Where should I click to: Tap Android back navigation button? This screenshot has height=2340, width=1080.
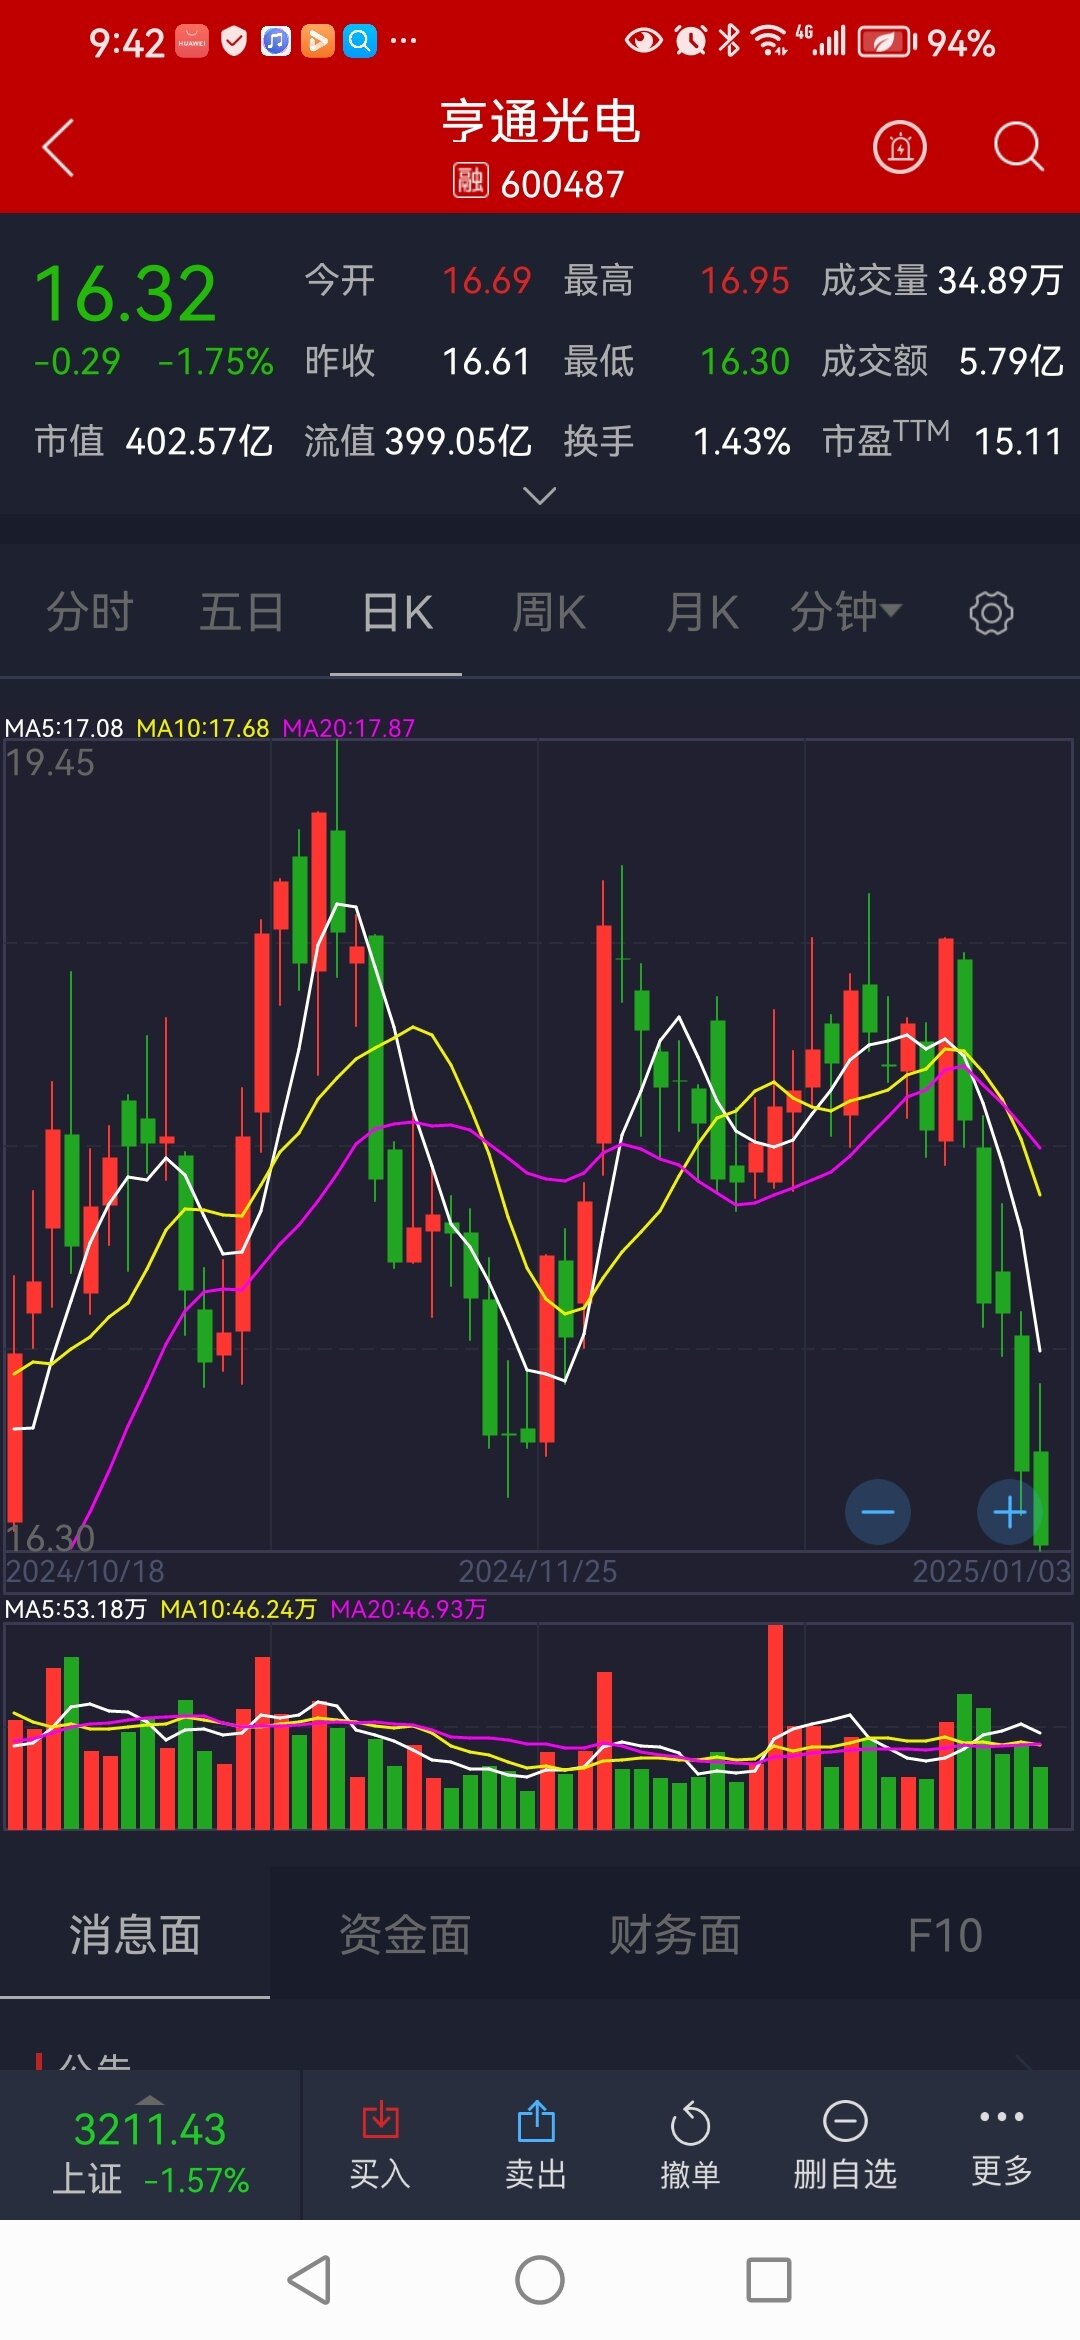pyautogui.click(x=309, y=2280)
